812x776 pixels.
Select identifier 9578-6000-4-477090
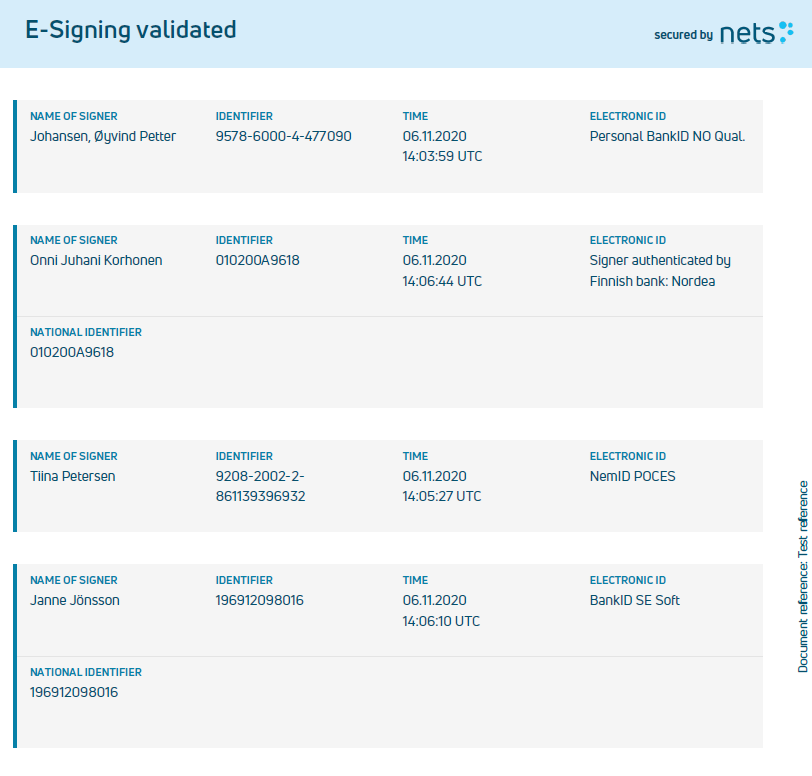click(x=284, y=136)
